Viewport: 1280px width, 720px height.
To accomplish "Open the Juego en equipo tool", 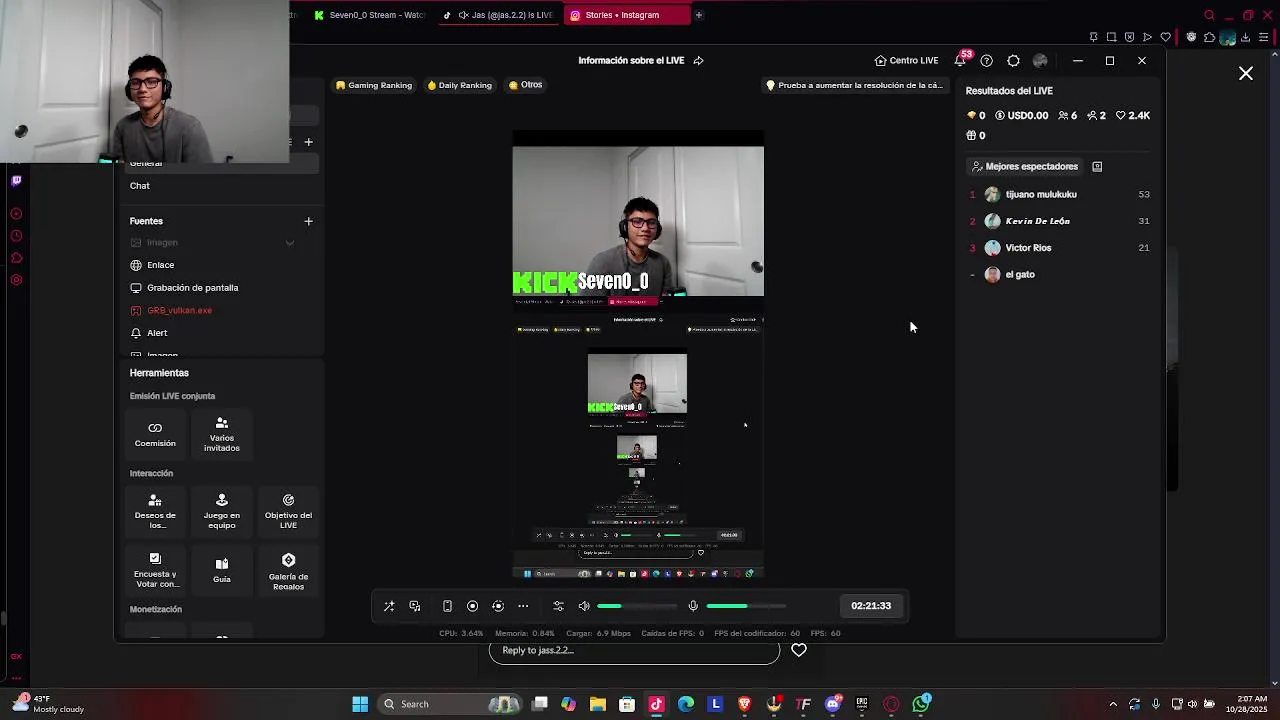I will (222, 511).
